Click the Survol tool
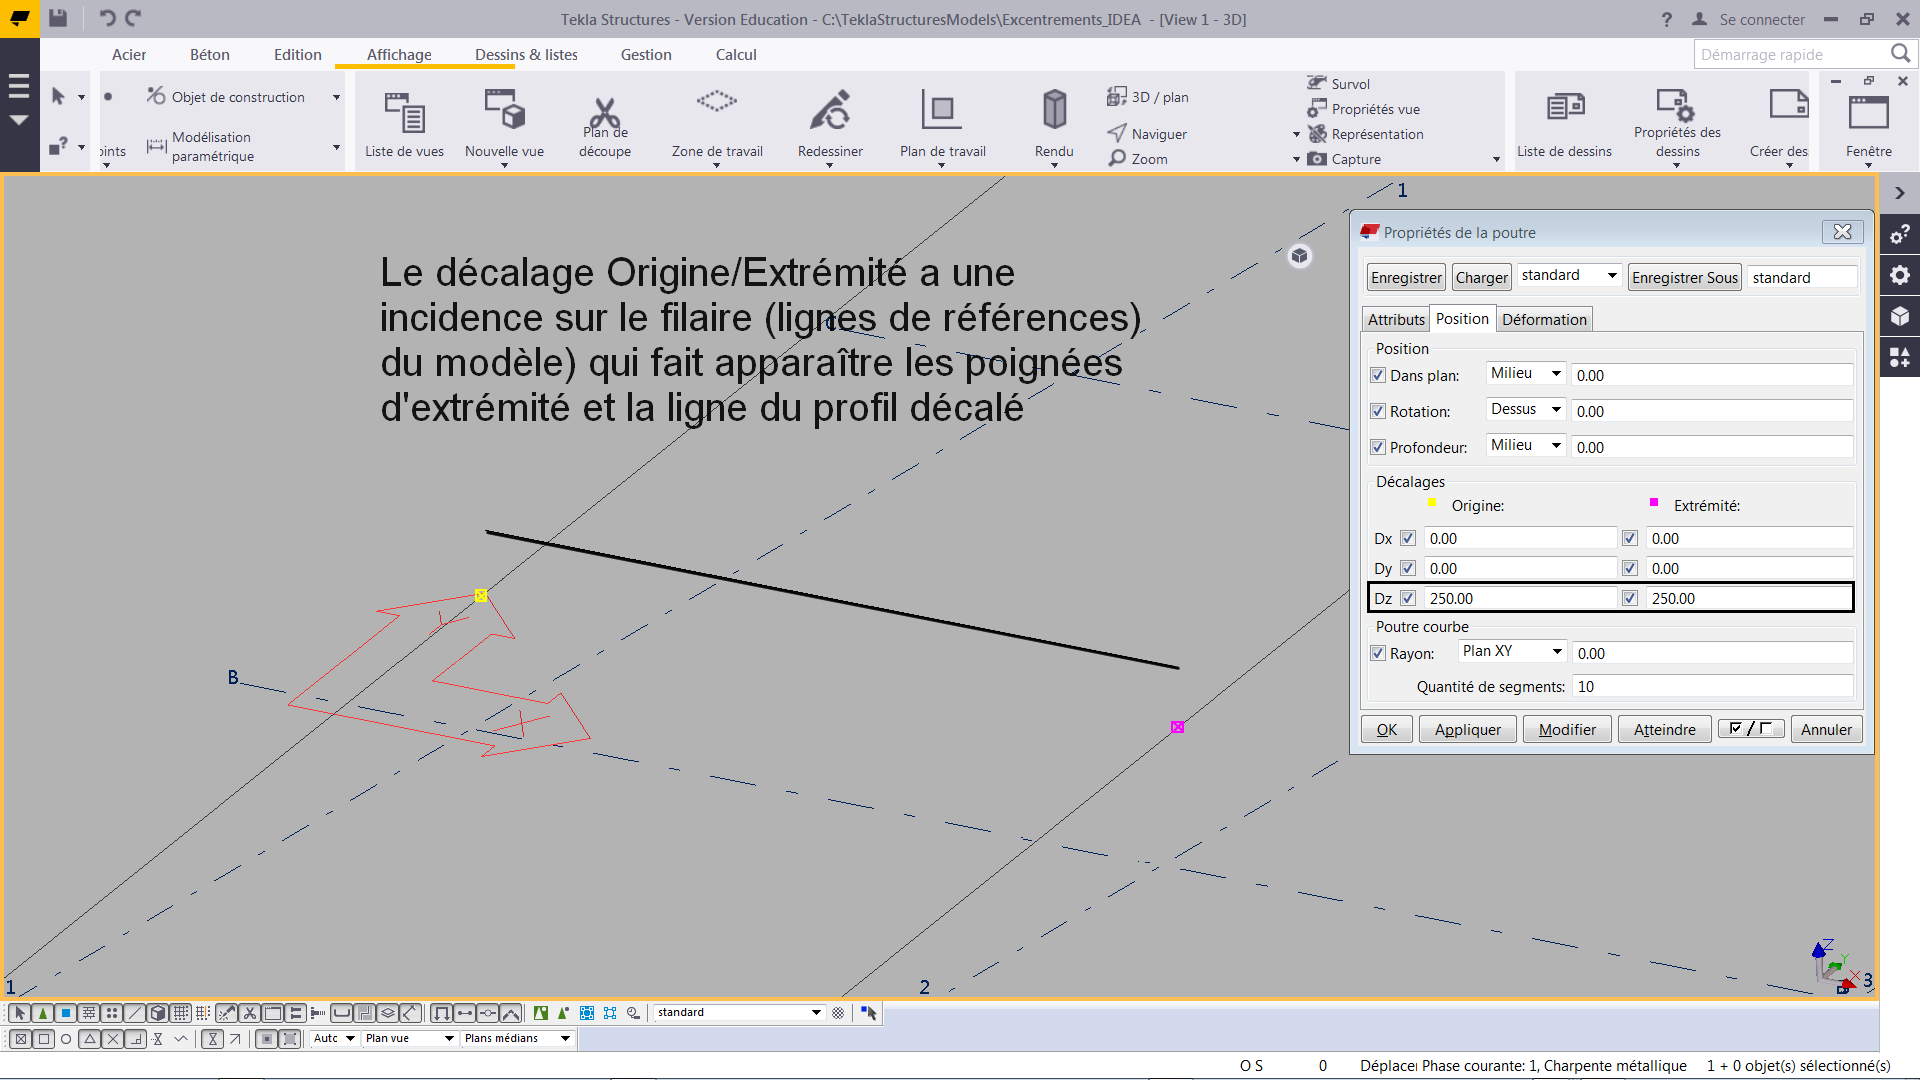 (x=1338, y=84)
